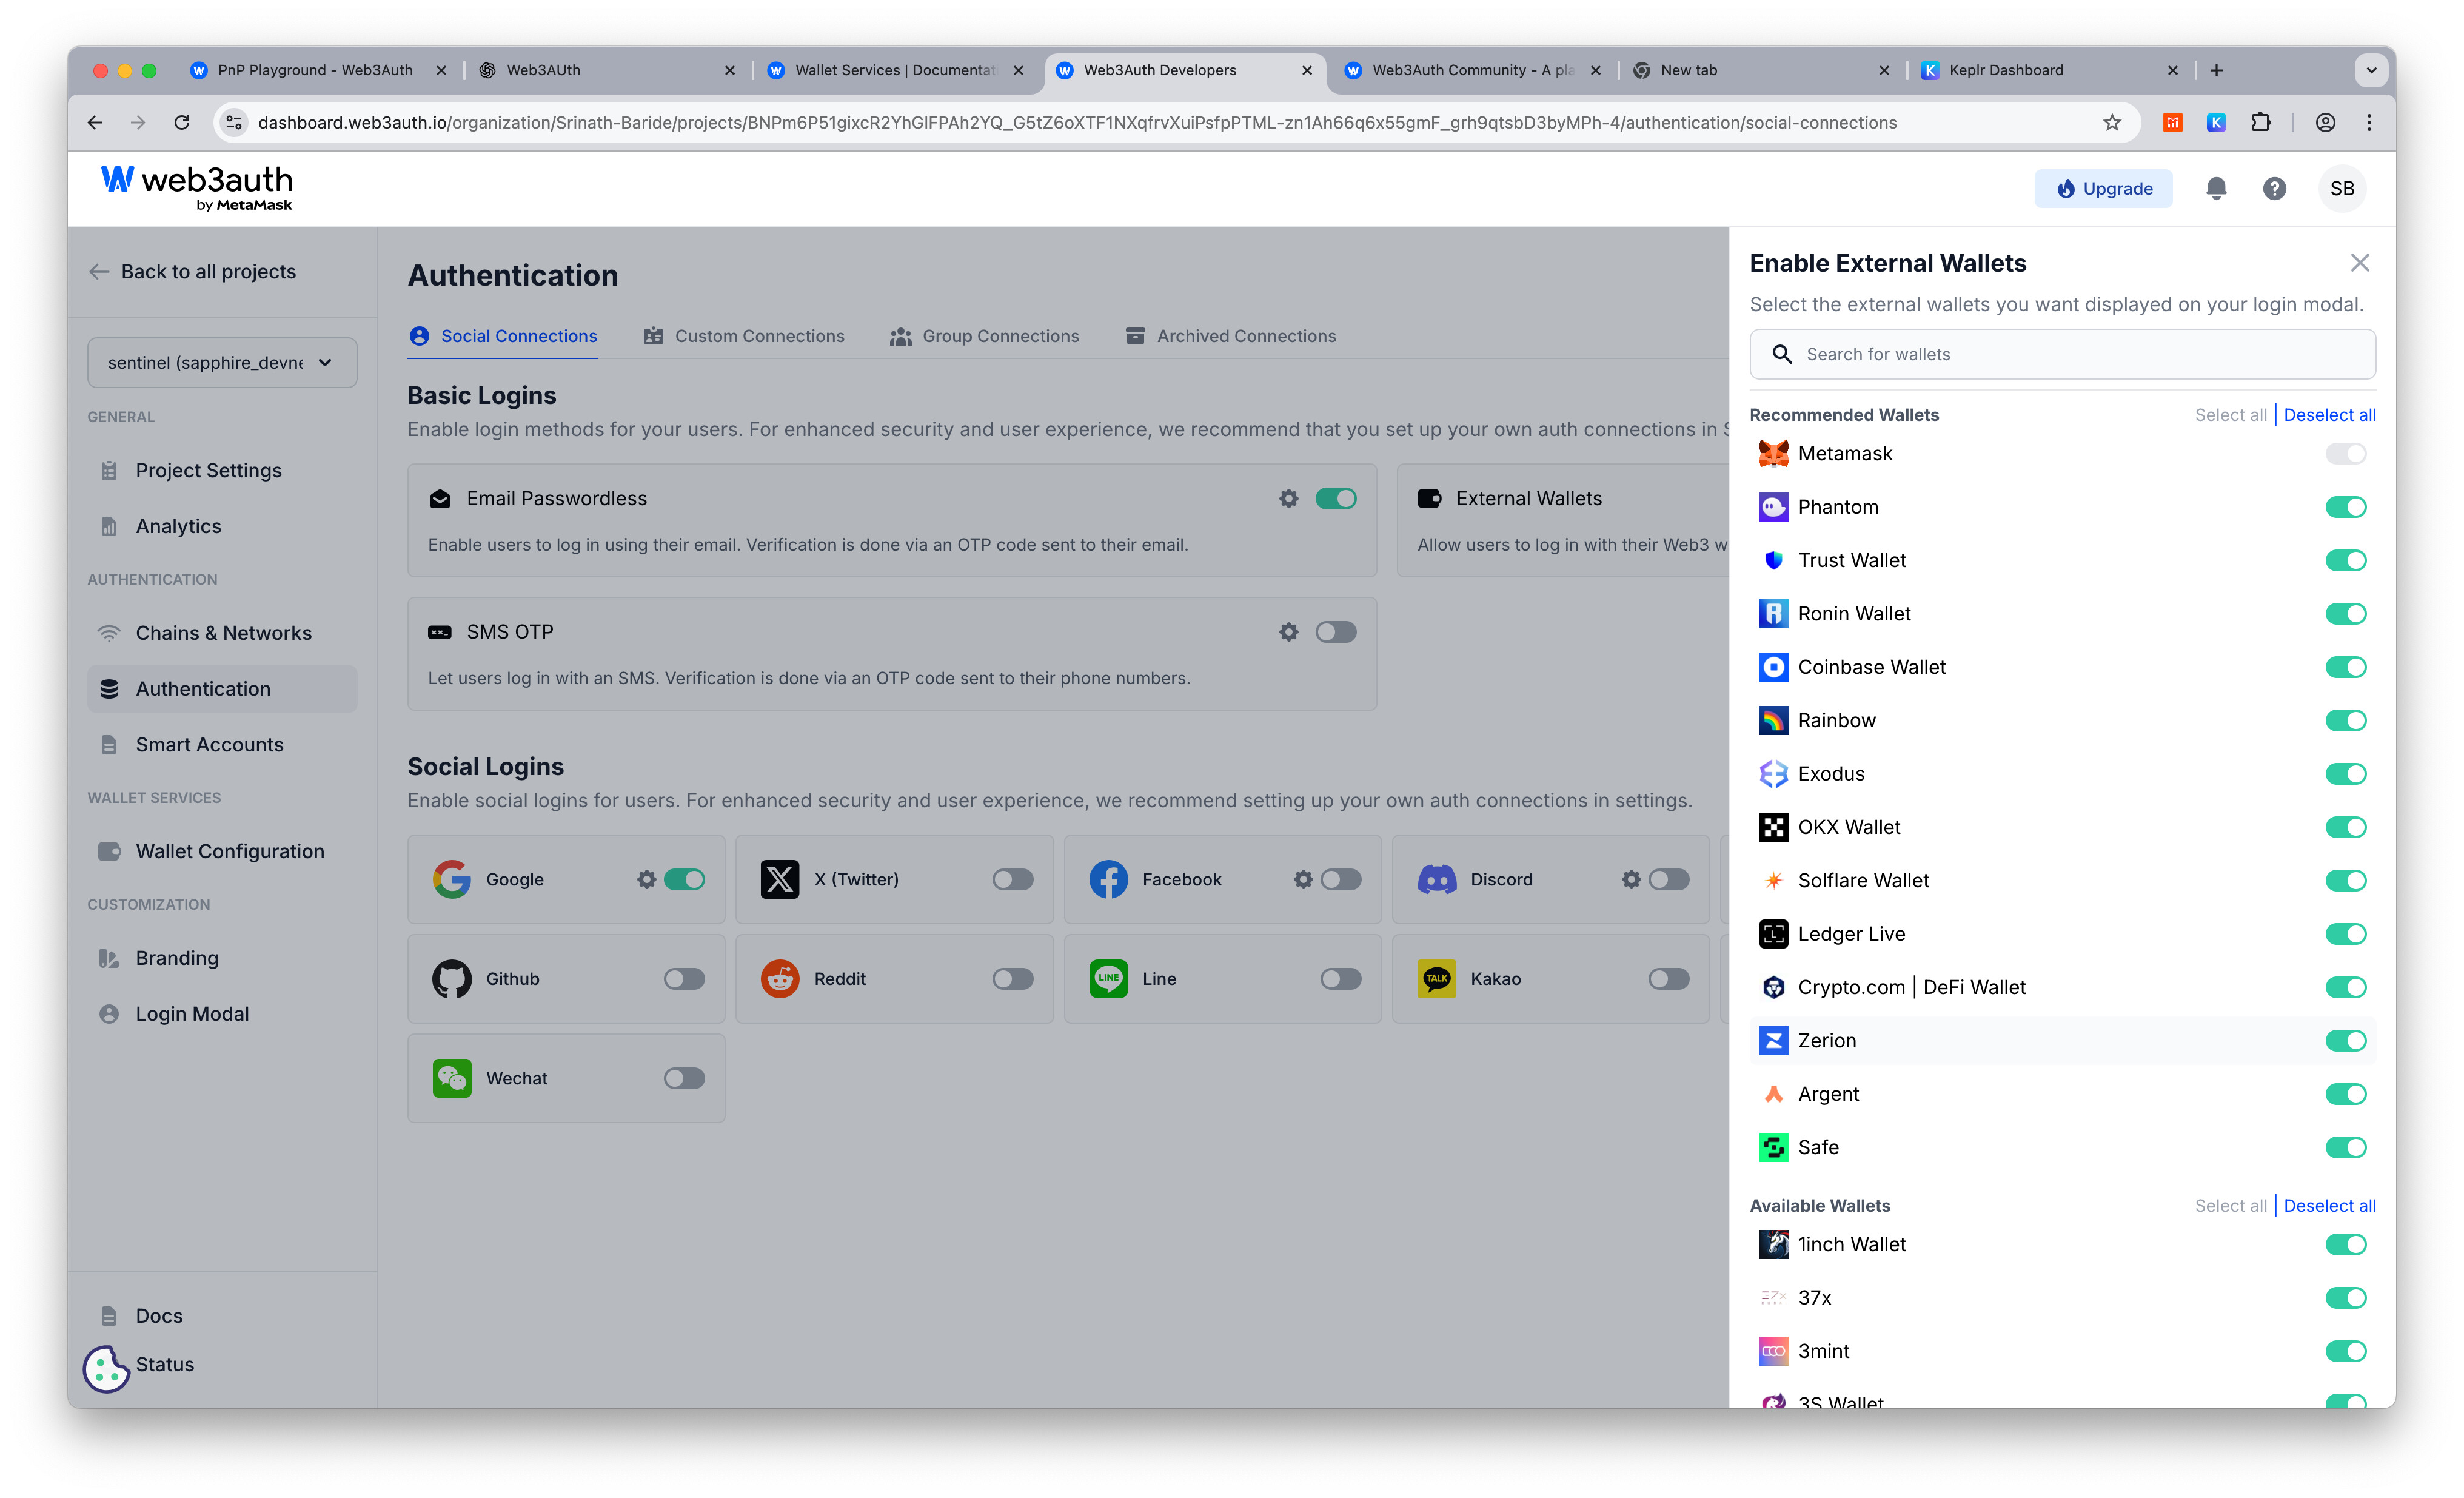Open Chains & Networks in the sidebar
Image resolution: width=2464 pixels, height=1498 pixels.
coord(222,633)
